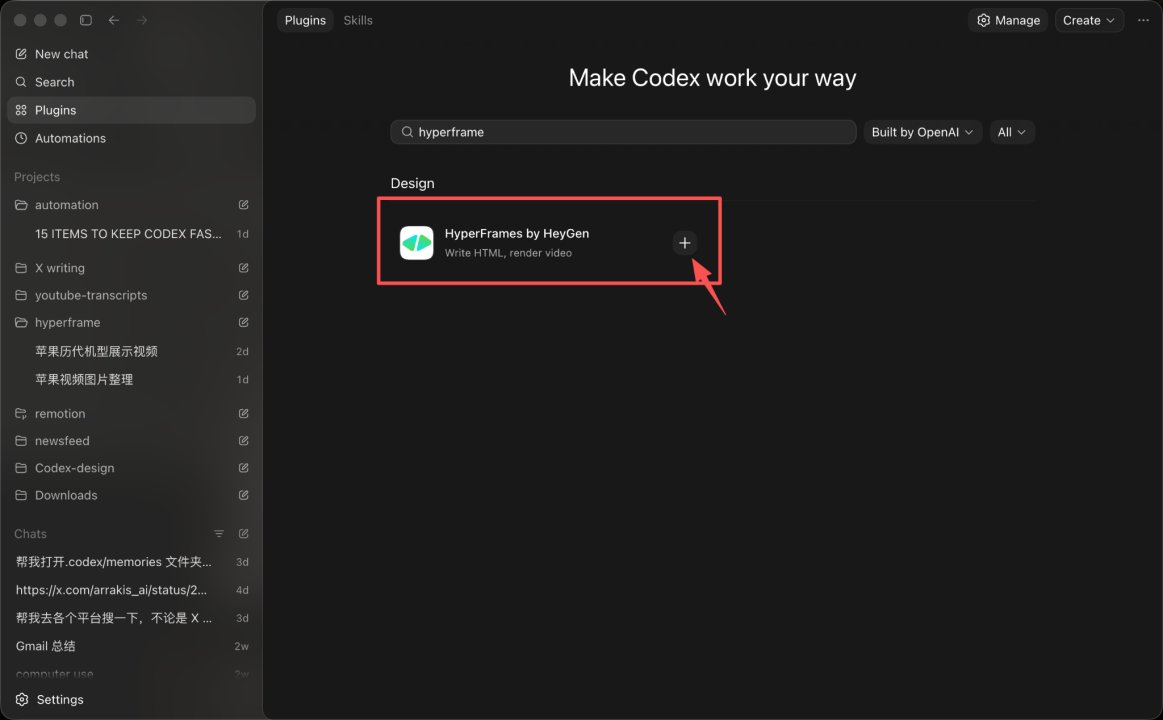Image resolution: width=1163 pixels, height=720 pixels.
Task: New chat in hyperframe project icon
Action: (x=243, y=323)
